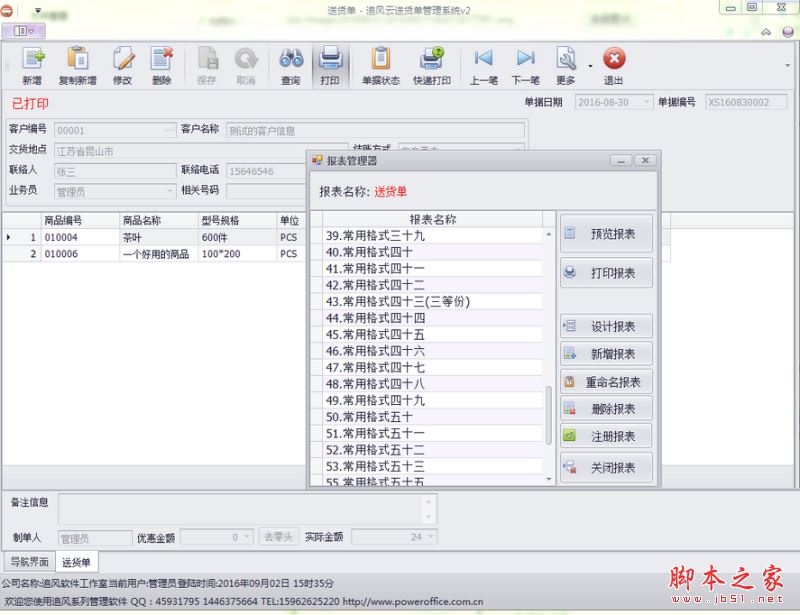Click the 注册报表 register report button
Viewport: 800px width, 615px height.
[x=606, y=436]
